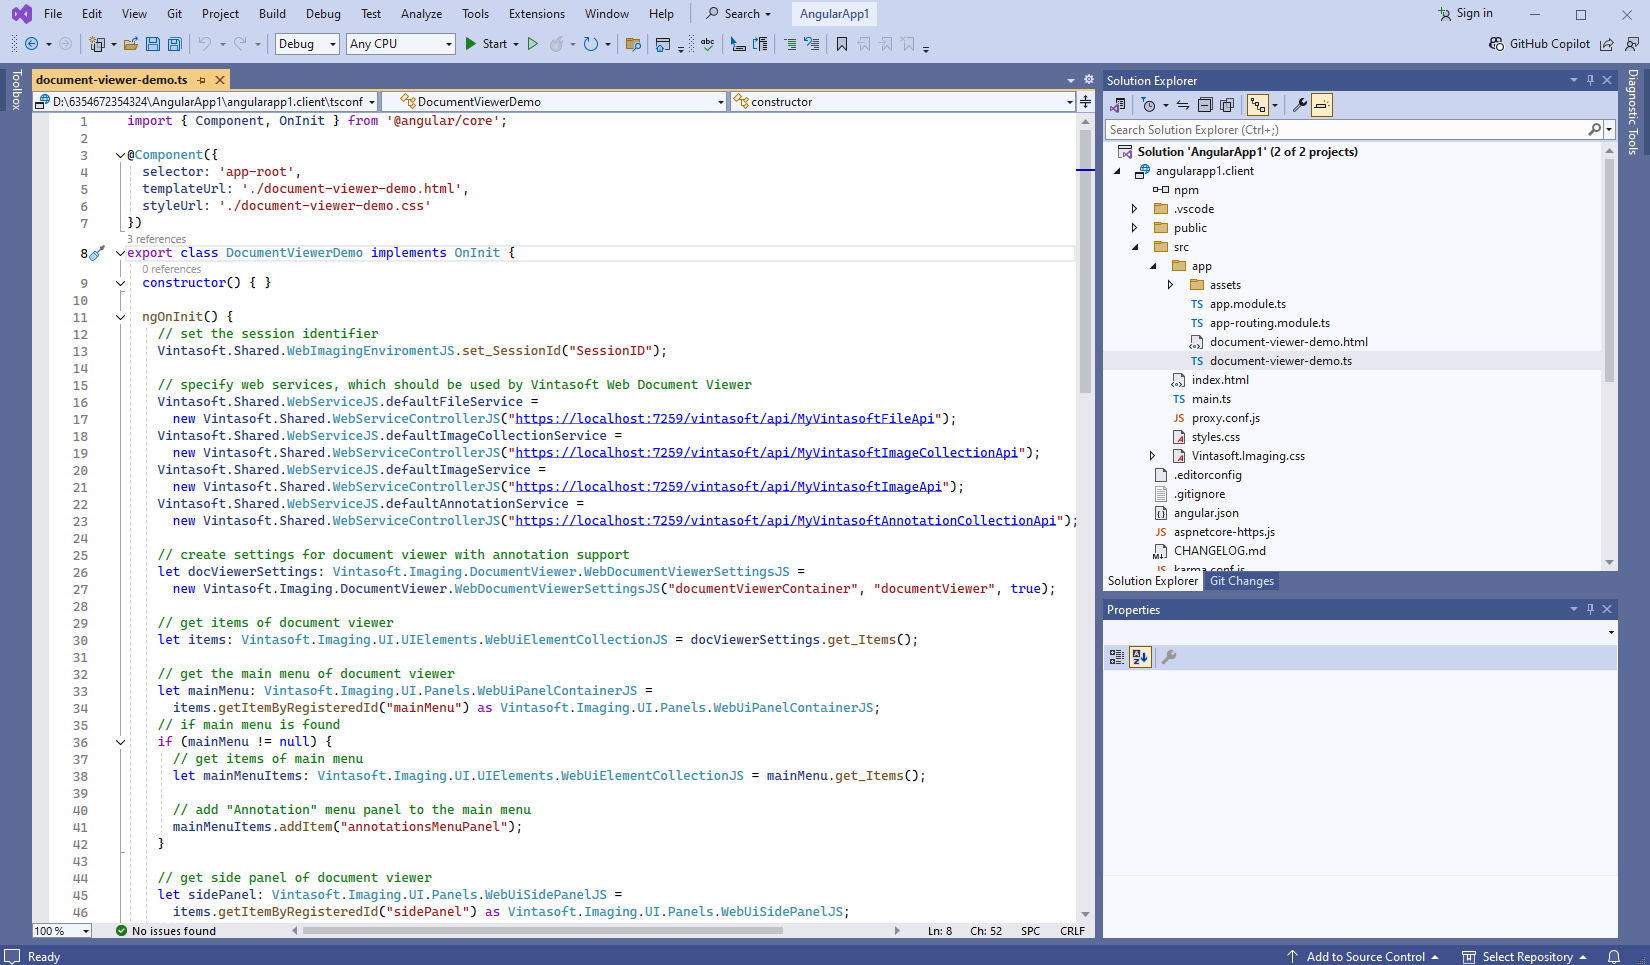Click the Save All toolbar icon

tap(175, 44)
